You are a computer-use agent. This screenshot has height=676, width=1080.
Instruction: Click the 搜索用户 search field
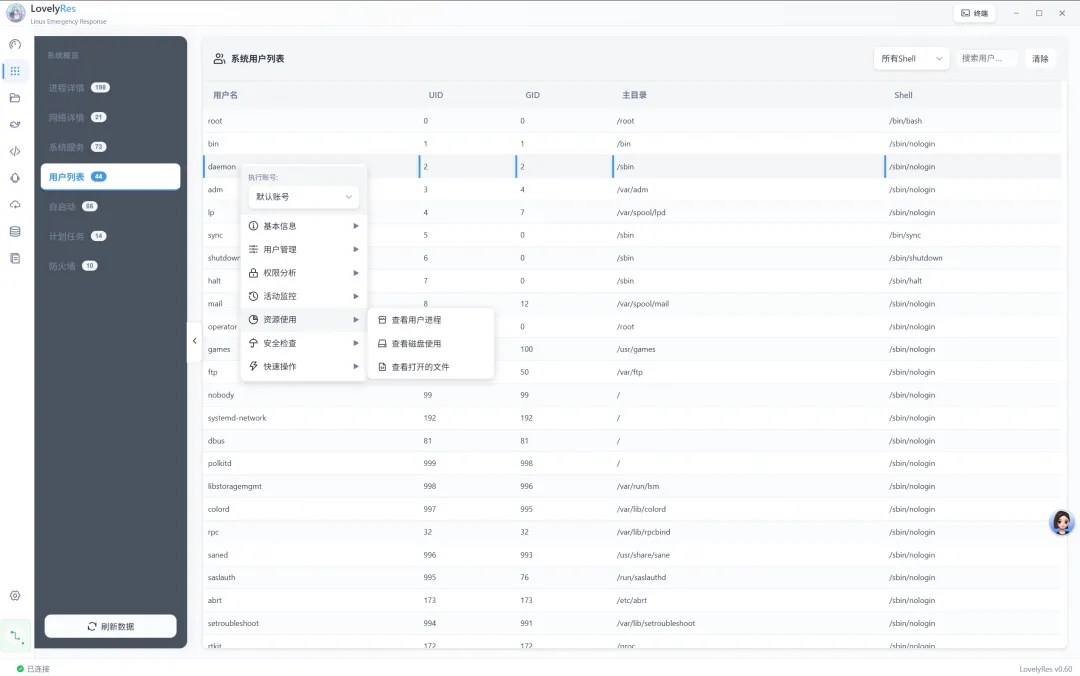pos(986,59)
